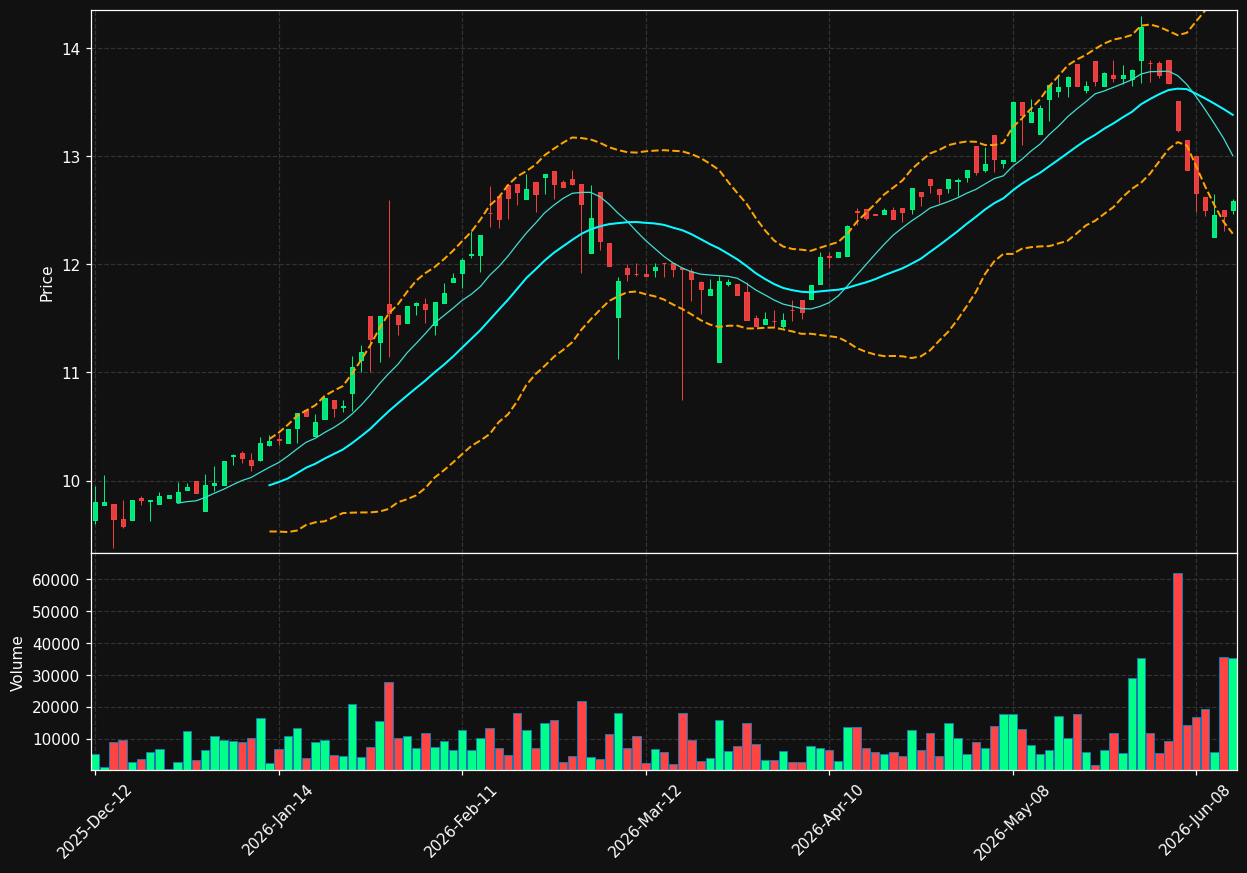The height and width of the screenshot is (873, 1247).
Task: Click the "Volume" y-axis label
Action: click(18, 663)
